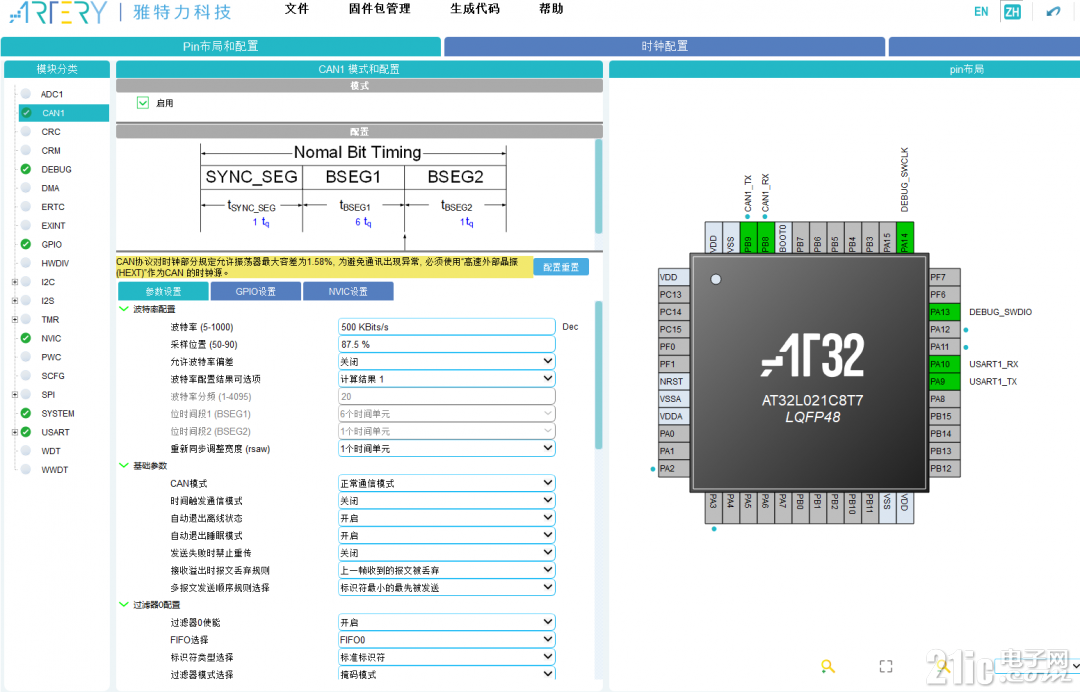Open the 固件包管理 menu
The width and height of the screenshot is (1080, 692).
coord(380,9)
